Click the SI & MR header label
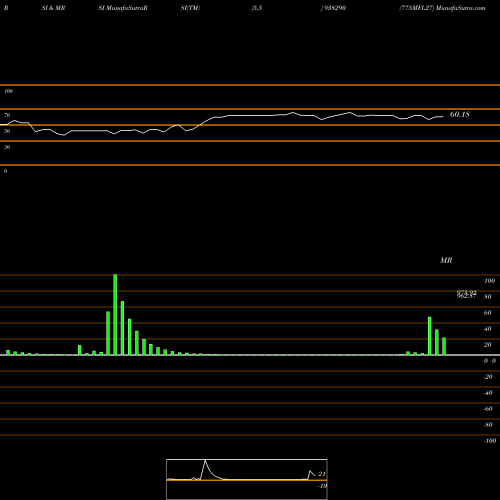 [53, 8]
